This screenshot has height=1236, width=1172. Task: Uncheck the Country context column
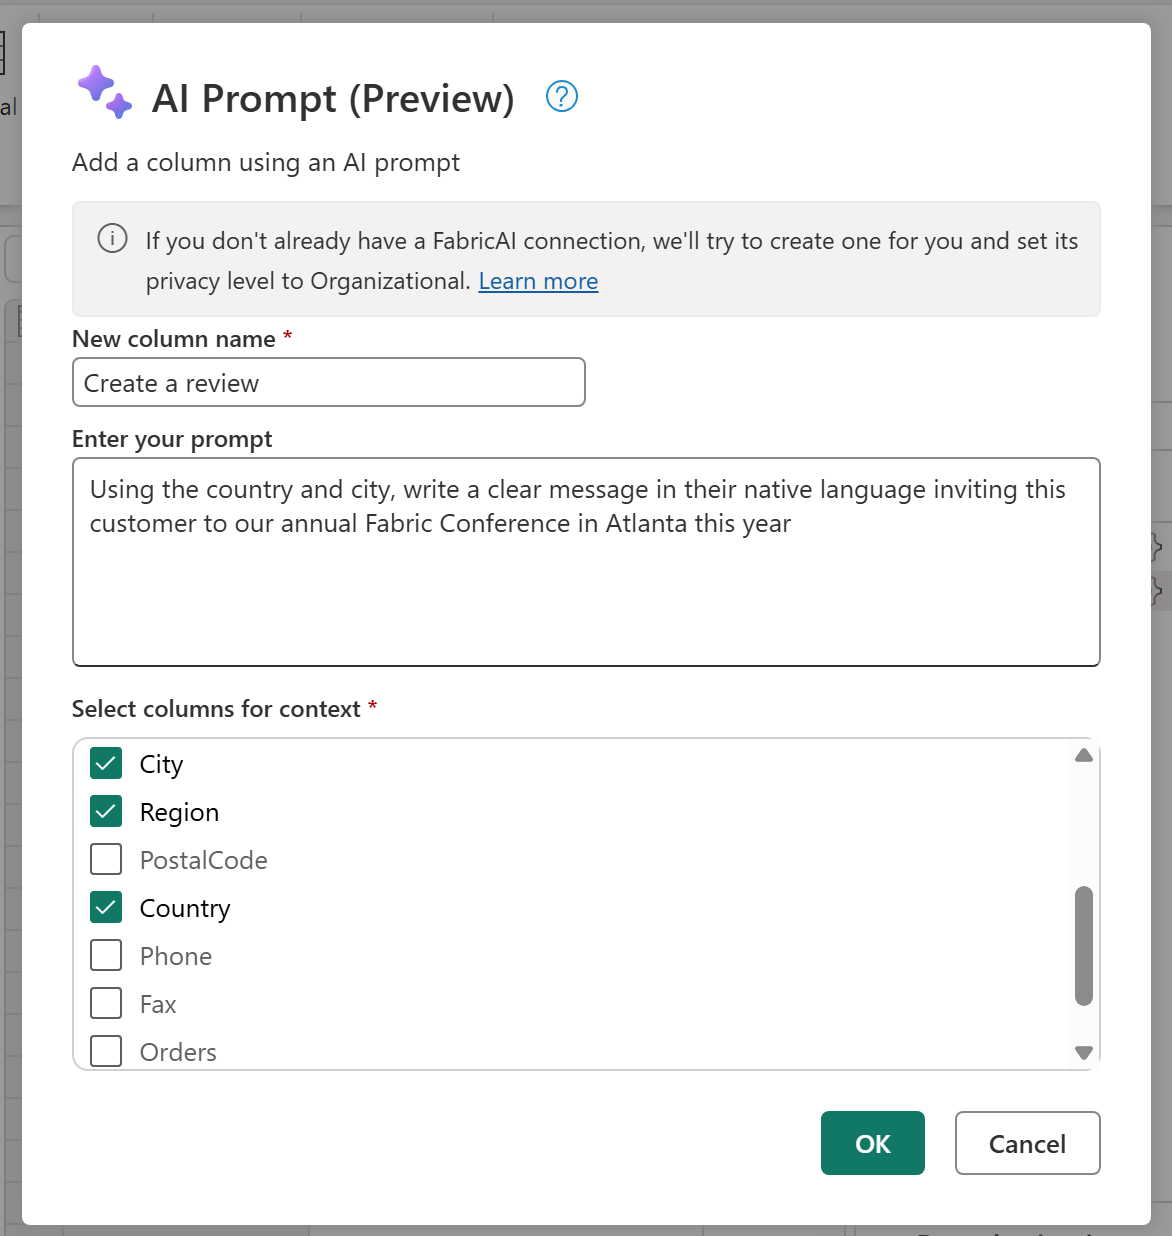point(105,907)
